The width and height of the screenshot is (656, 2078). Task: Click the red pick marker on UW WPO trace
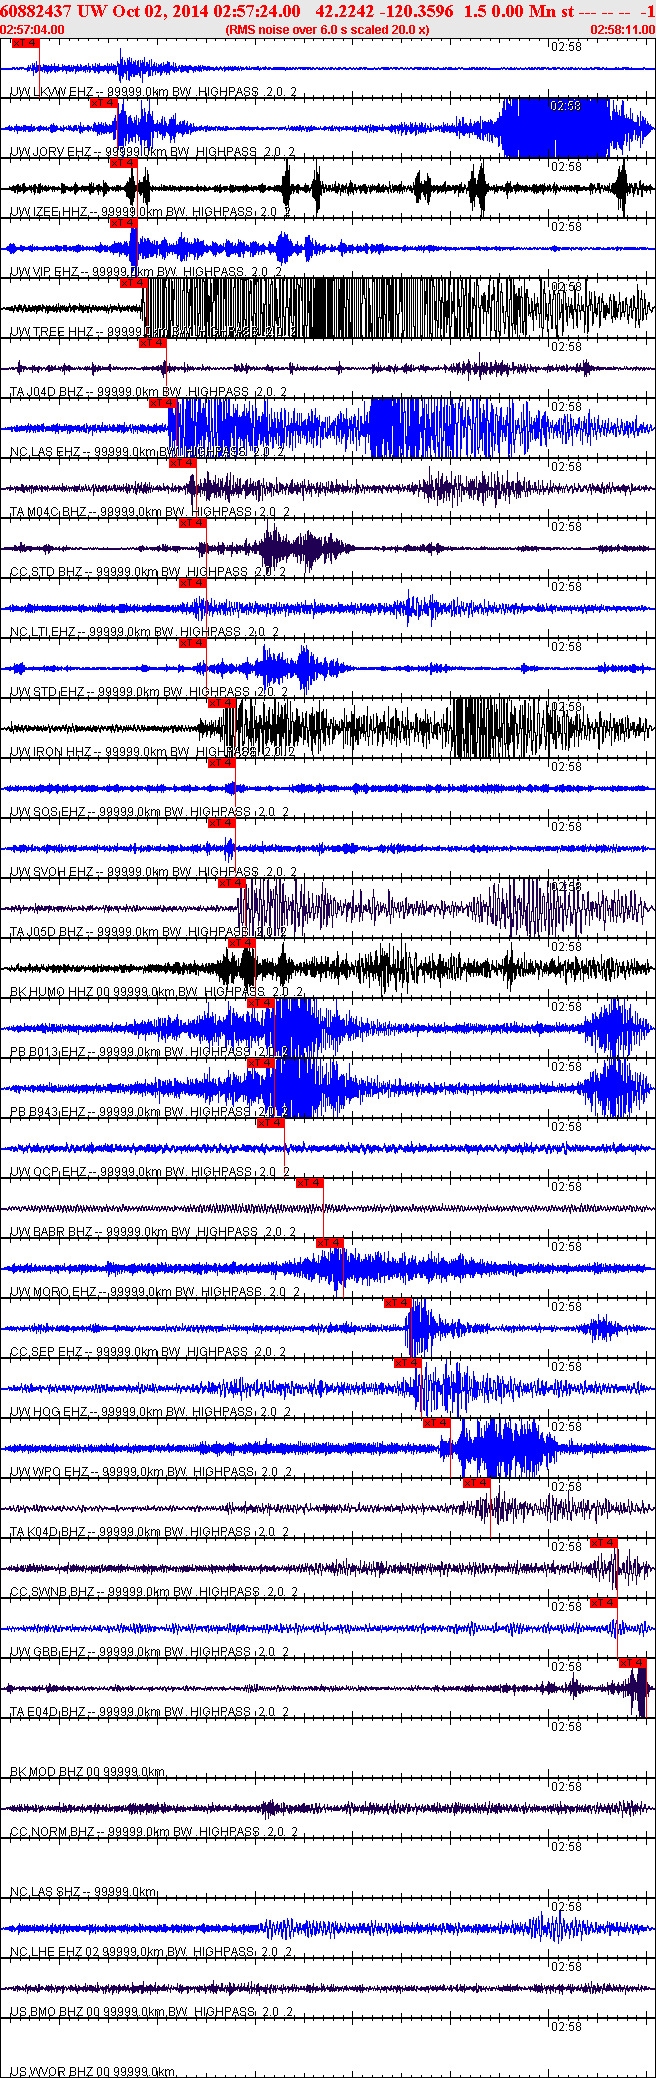click(x=437, y=1423)
